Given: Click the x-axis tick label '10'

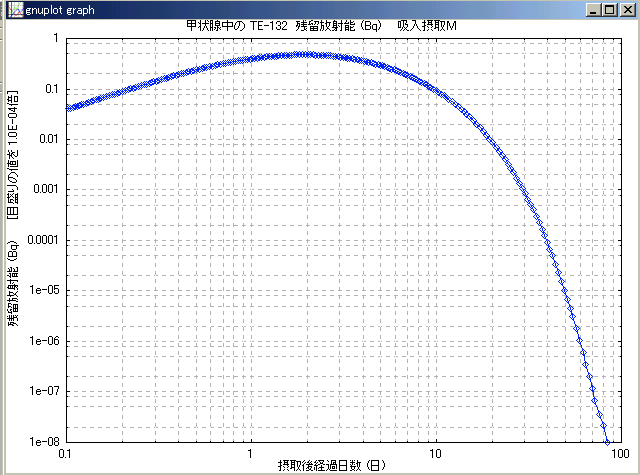Looking at the screenshot, I should pyautogui.click(x=434, y=453).
